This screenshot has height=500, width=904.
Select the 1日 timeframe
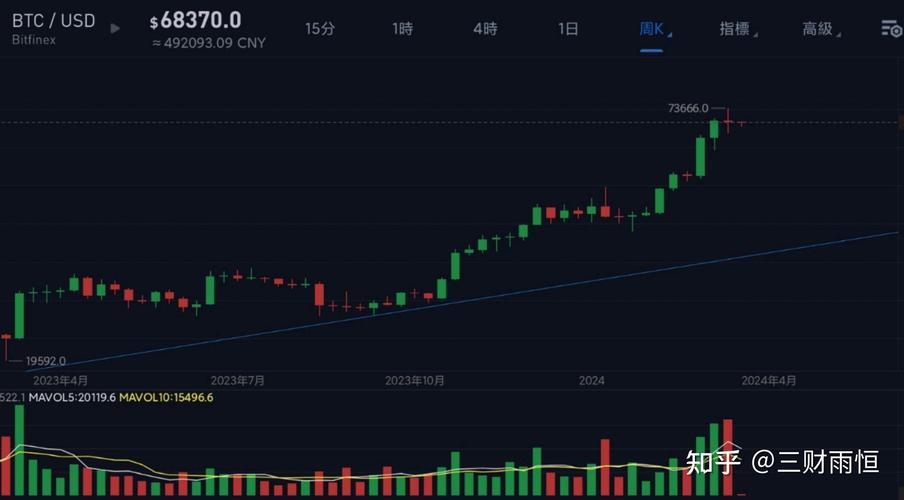[568, 29]
